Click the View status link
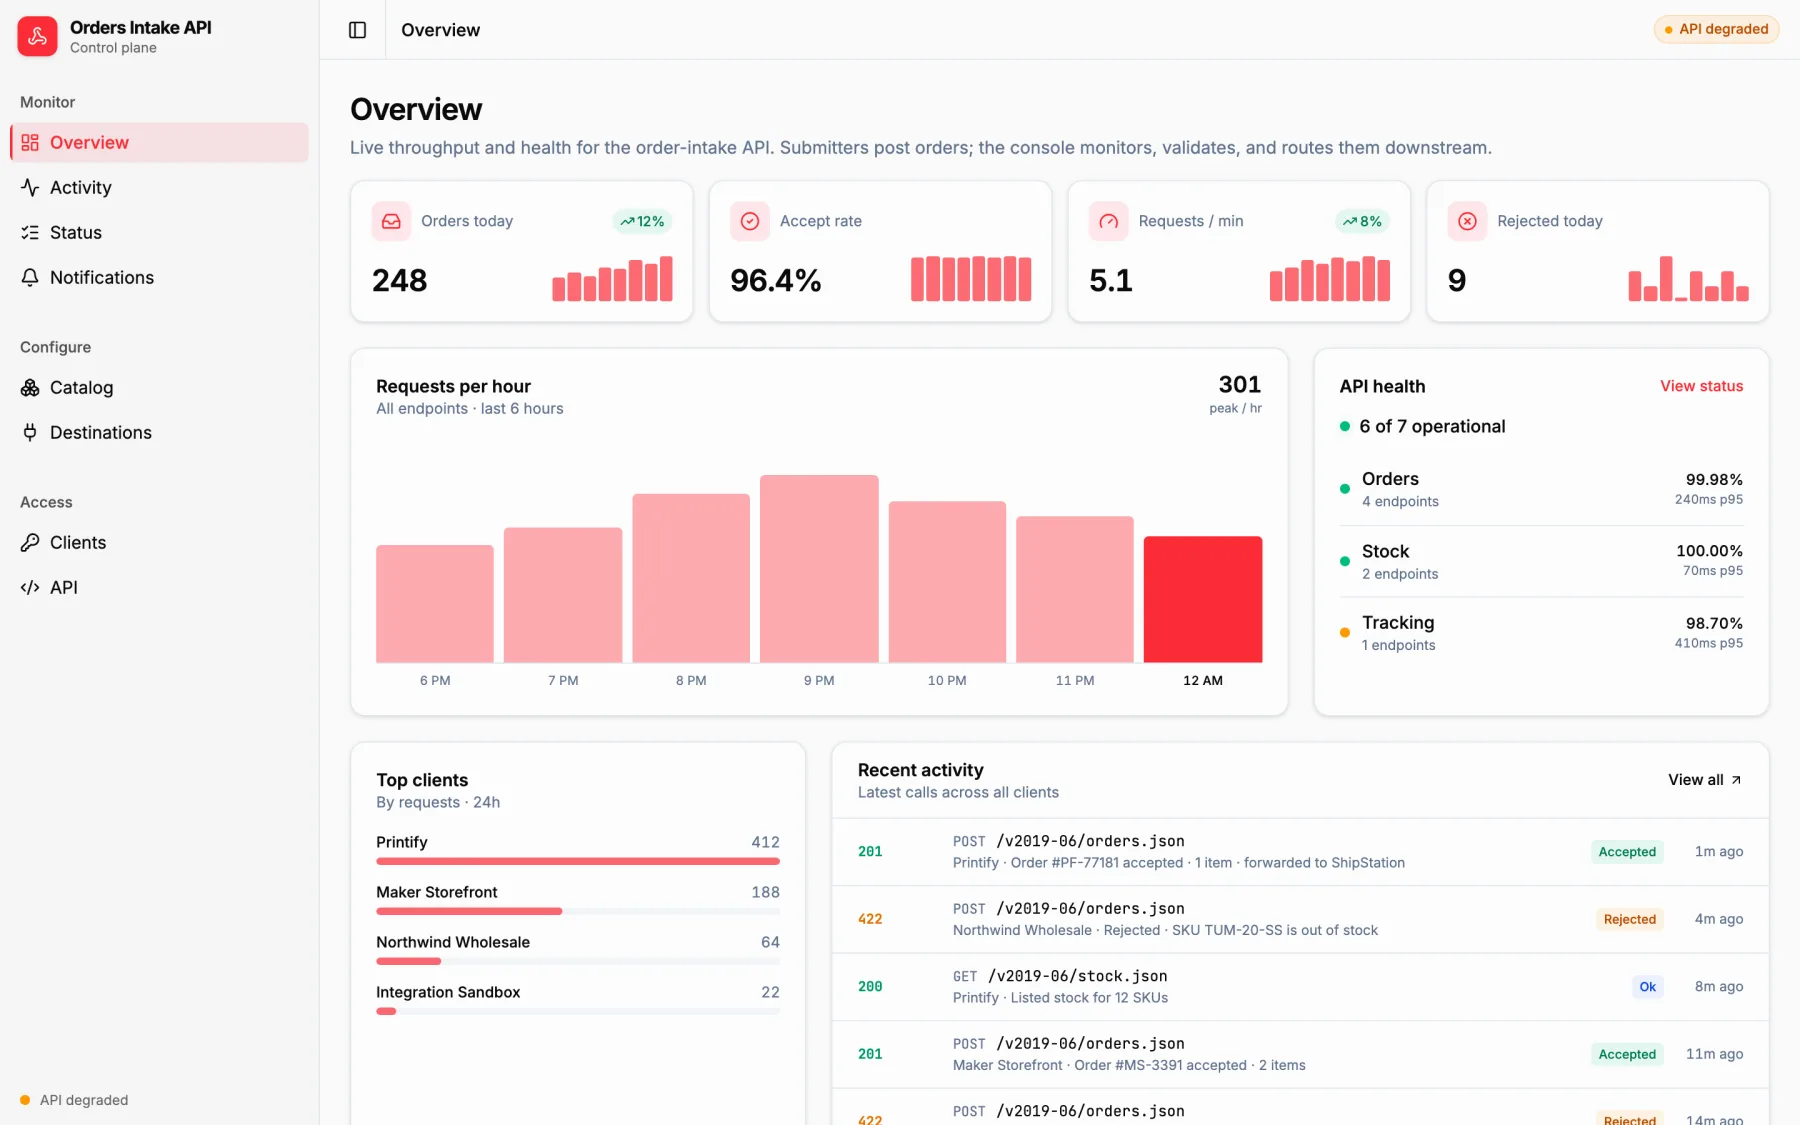This screenshot has height=1125, width=1800. tap(1701, 386)
